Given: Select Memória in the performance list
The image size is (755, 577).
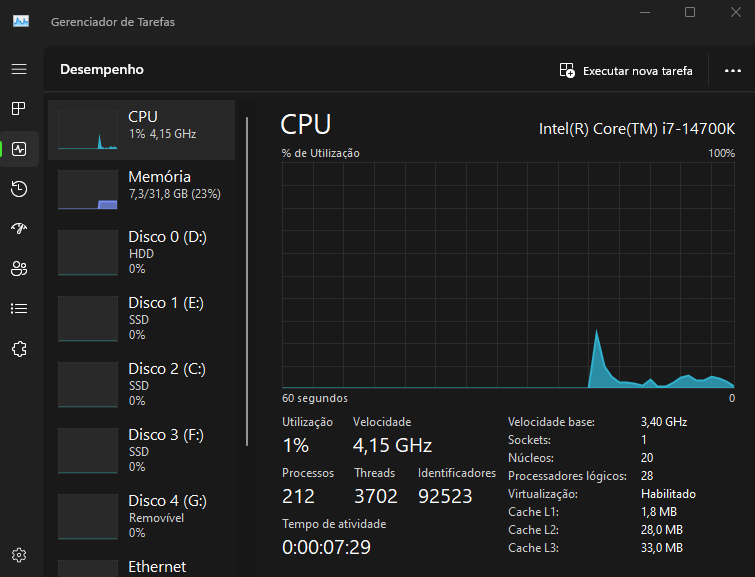Looking at the screenshot, I should click(x=142, y=190).
